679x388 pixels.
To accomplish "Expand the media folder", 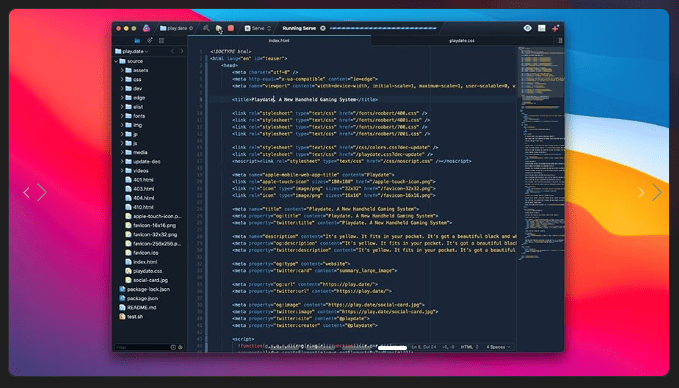I will click(x=122, y=152).
